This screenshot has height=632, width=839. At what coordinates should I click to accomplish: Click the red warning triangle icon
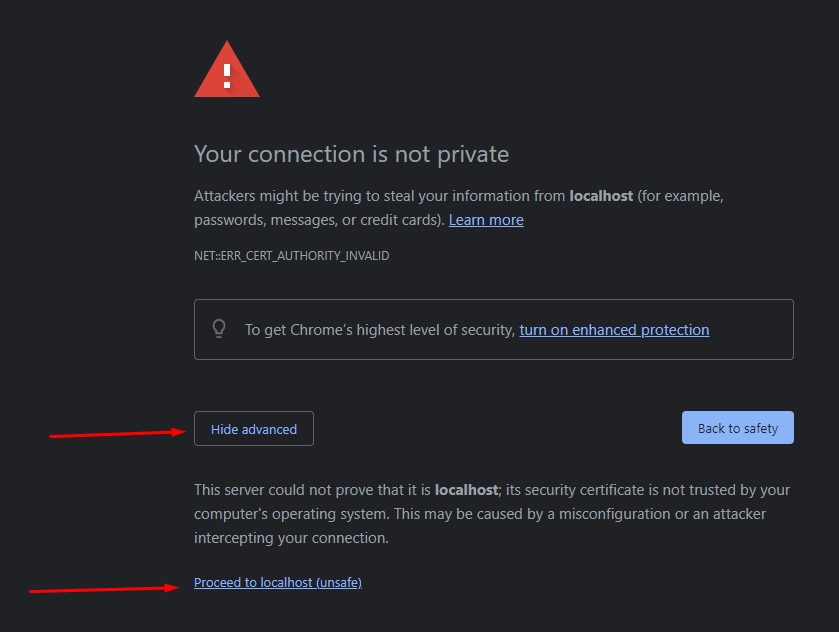pyautogui.click(x=227, y=70)
